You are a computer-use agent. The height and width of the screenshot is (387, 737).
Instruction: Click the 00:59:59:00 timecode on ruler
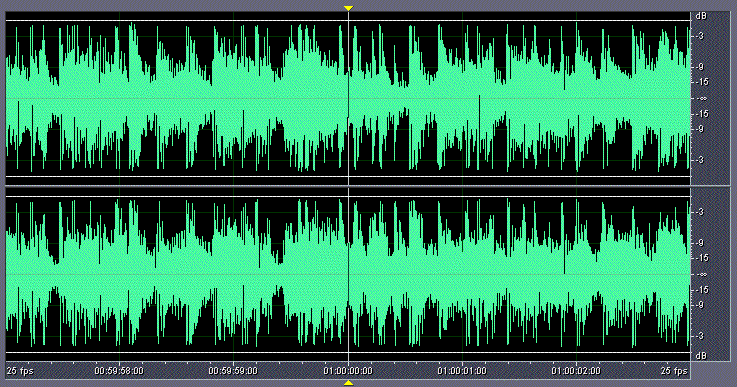[233, 371]
